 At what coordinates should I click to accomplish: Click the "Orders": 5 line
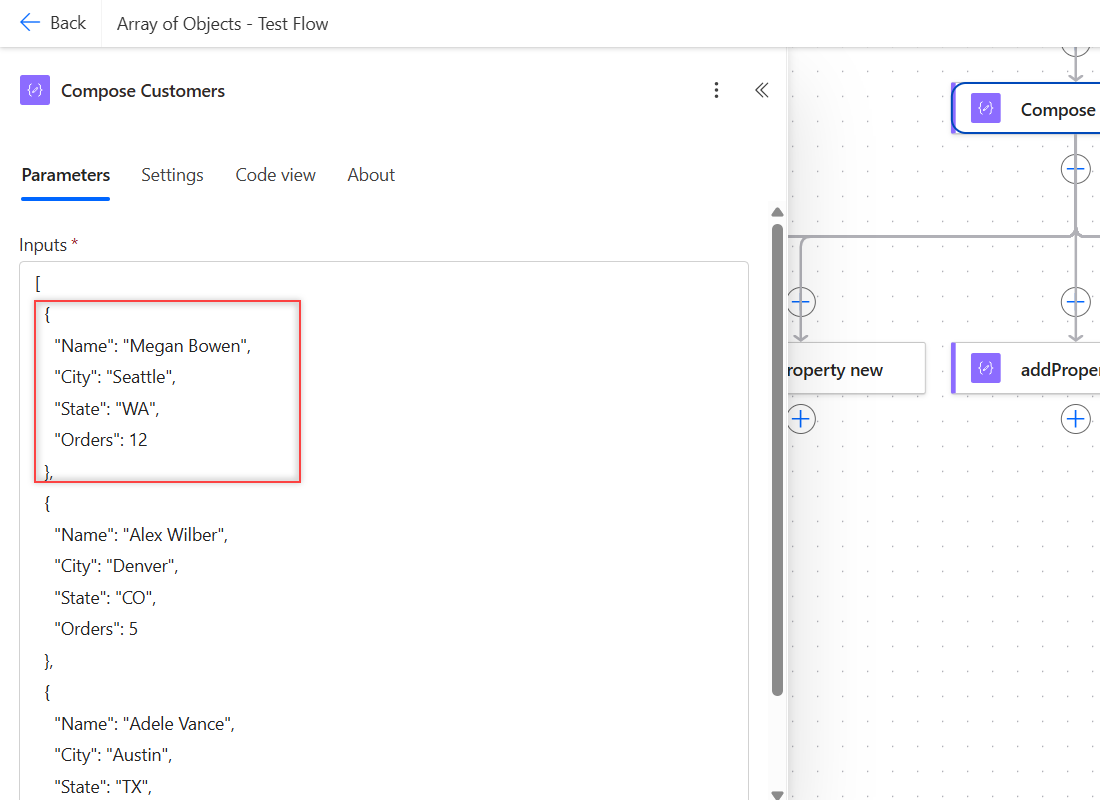96,629
